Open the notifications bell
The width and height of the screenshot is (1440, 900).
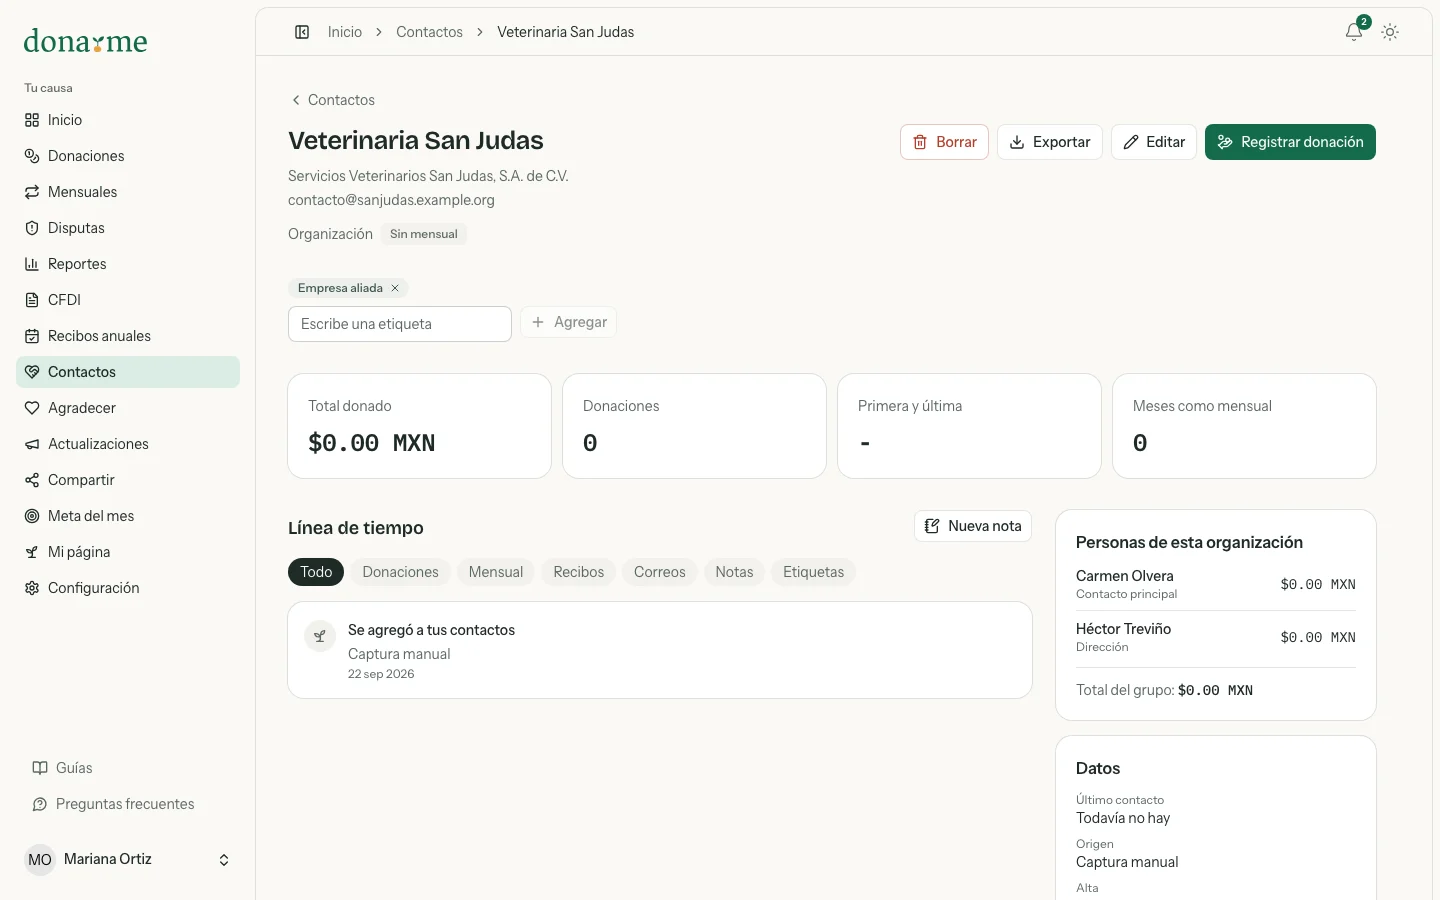click(1354, 32)
